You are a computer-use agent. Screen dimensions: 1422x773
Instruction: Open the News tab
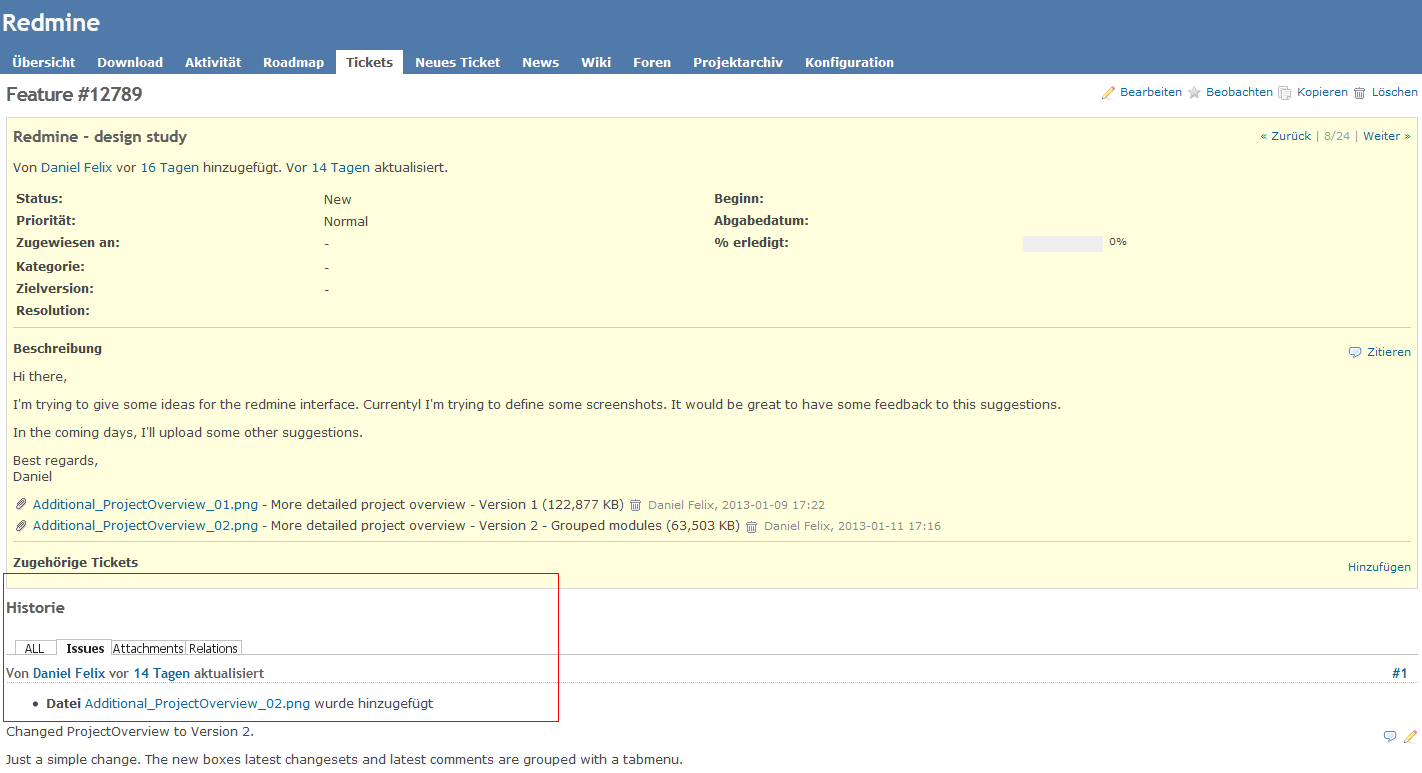(x=540, y=62)
